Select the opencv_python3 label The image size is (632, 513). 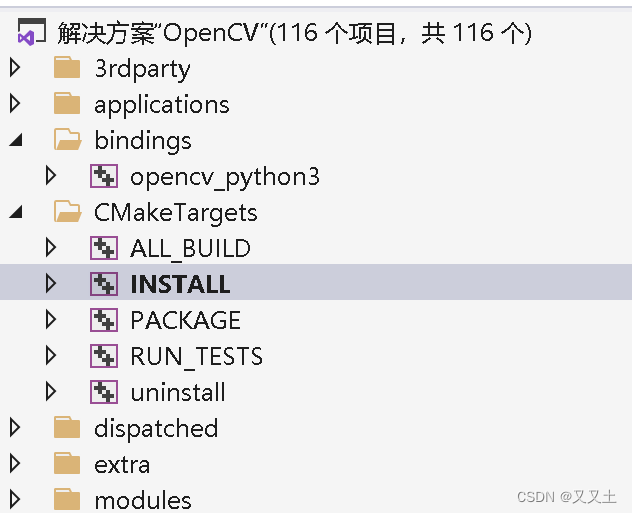[x=225, y=177]
